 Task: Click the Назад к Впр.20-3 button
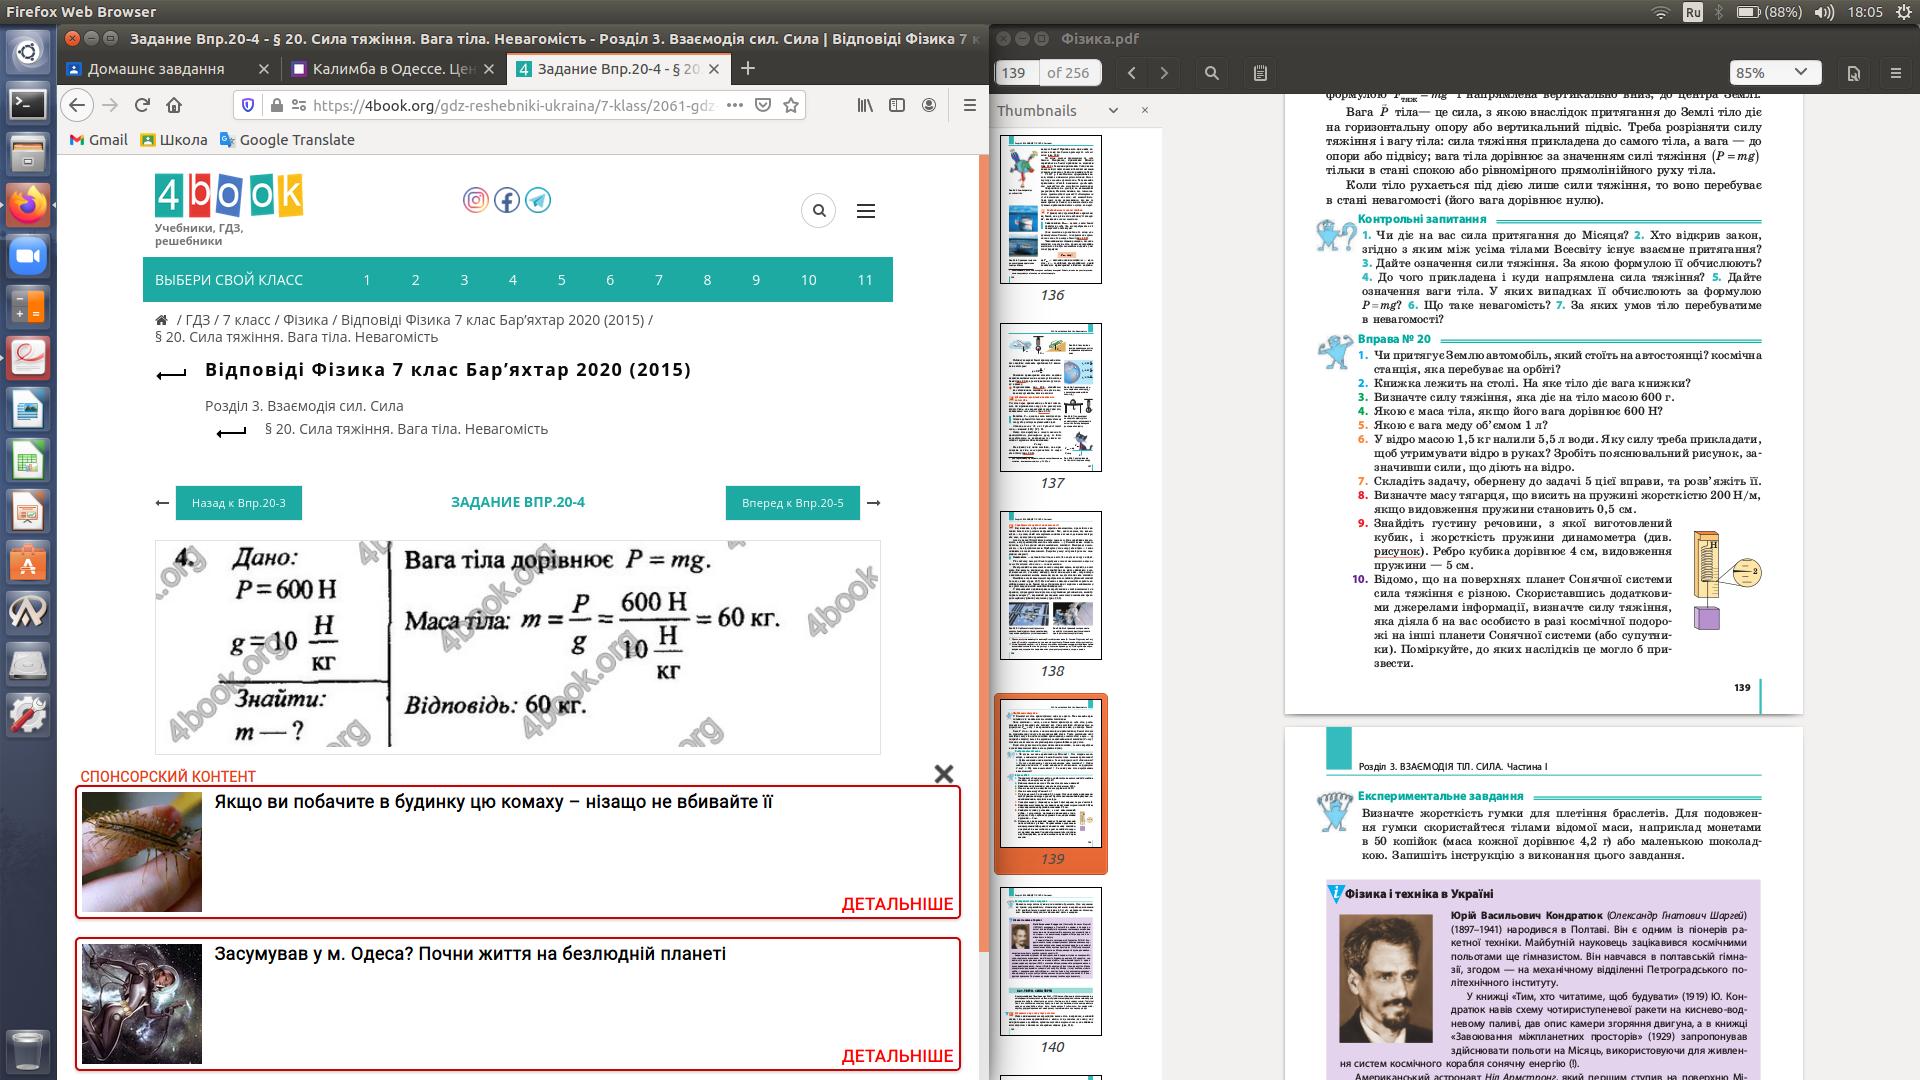(238, 503)
